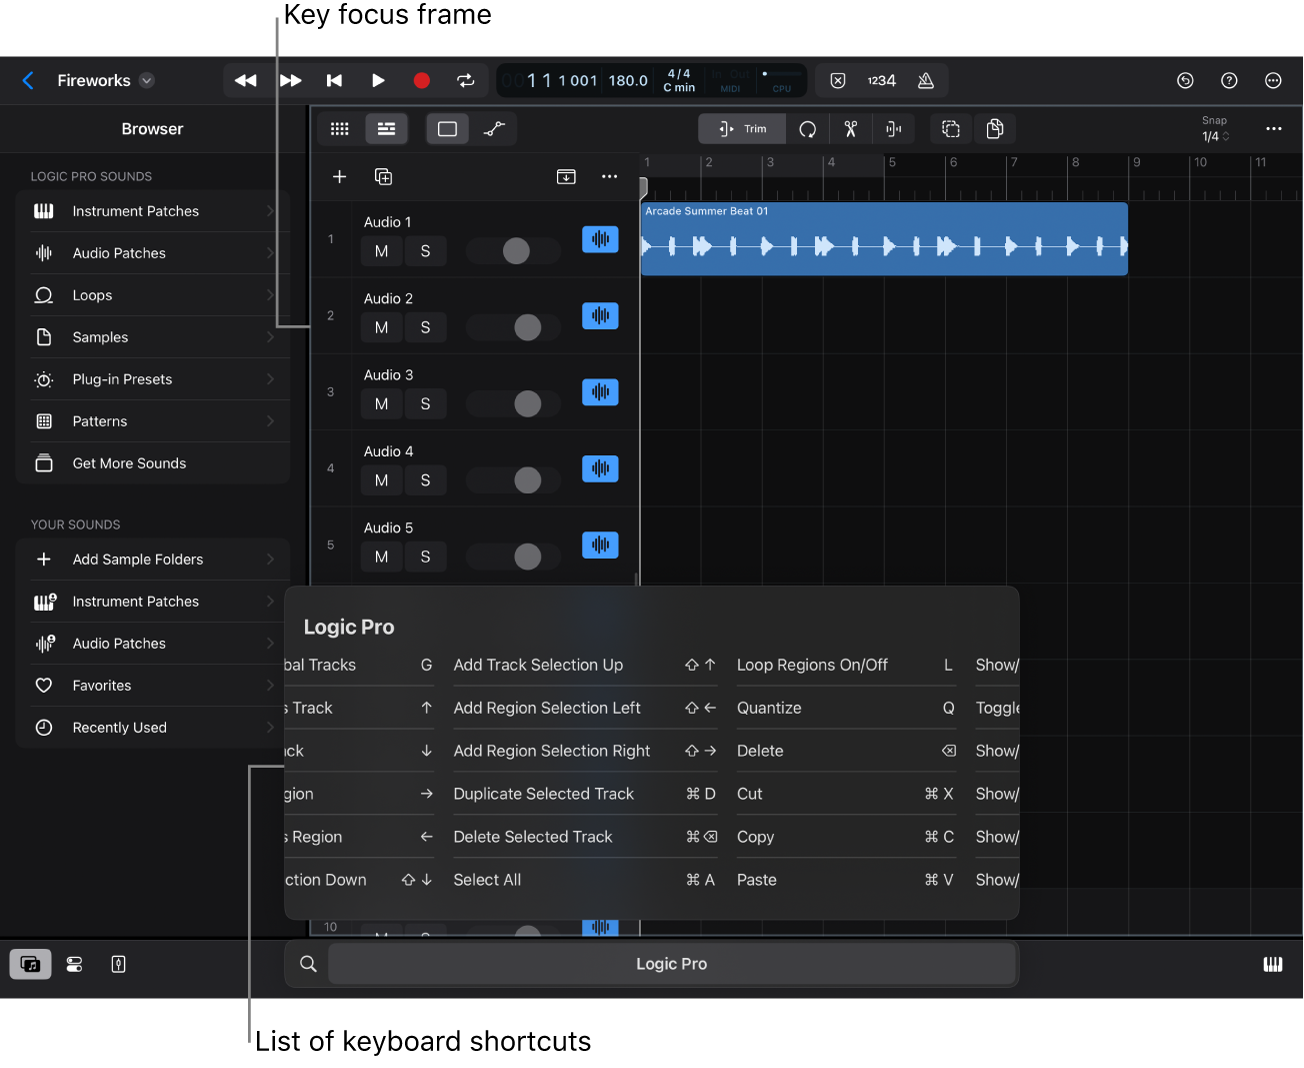Open the track header three-dot options
Image resolution: width=1304 pixels, height=1068 pixels.
pos(610,177)
